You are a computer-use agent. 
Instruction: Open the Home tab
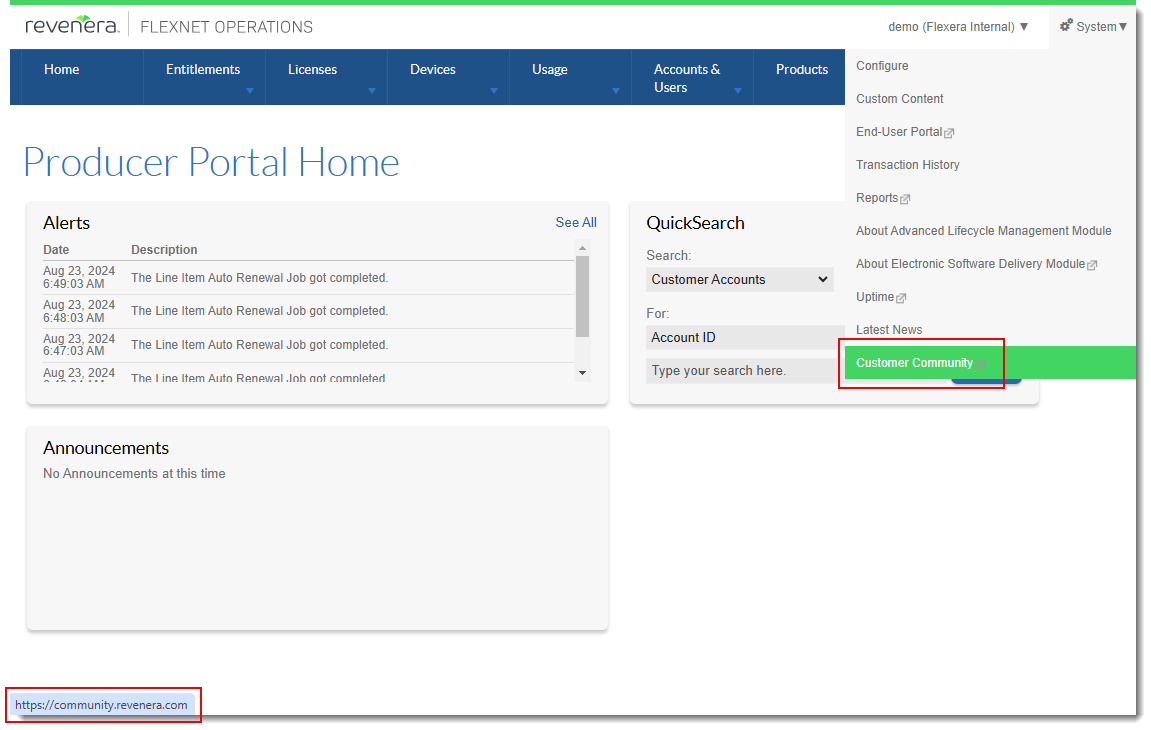(62, 70)
